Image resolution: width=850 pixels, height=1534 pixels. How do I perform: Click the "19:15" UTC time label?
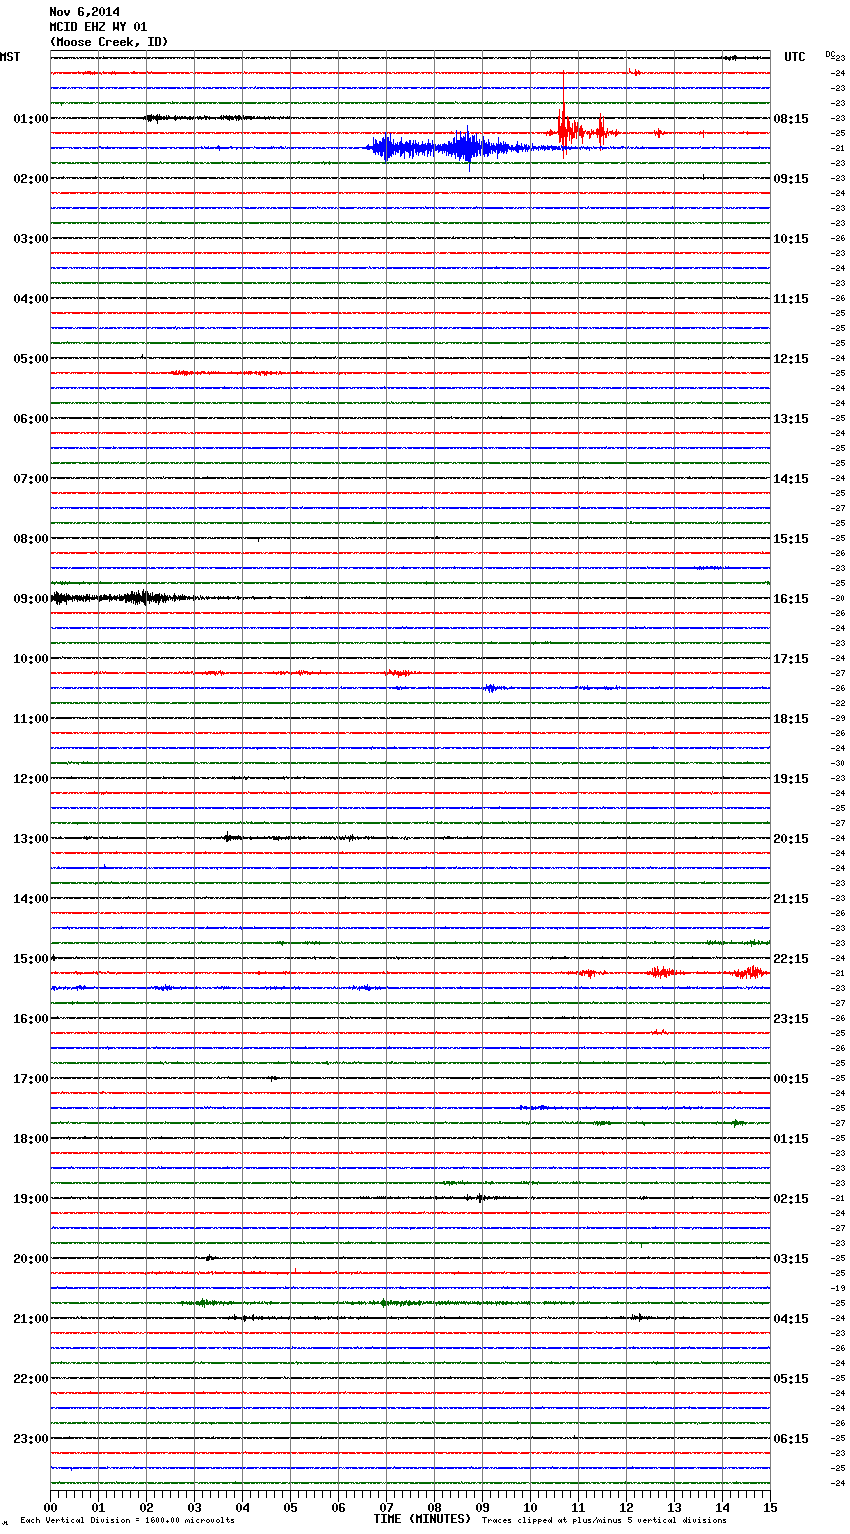point(791,778)
